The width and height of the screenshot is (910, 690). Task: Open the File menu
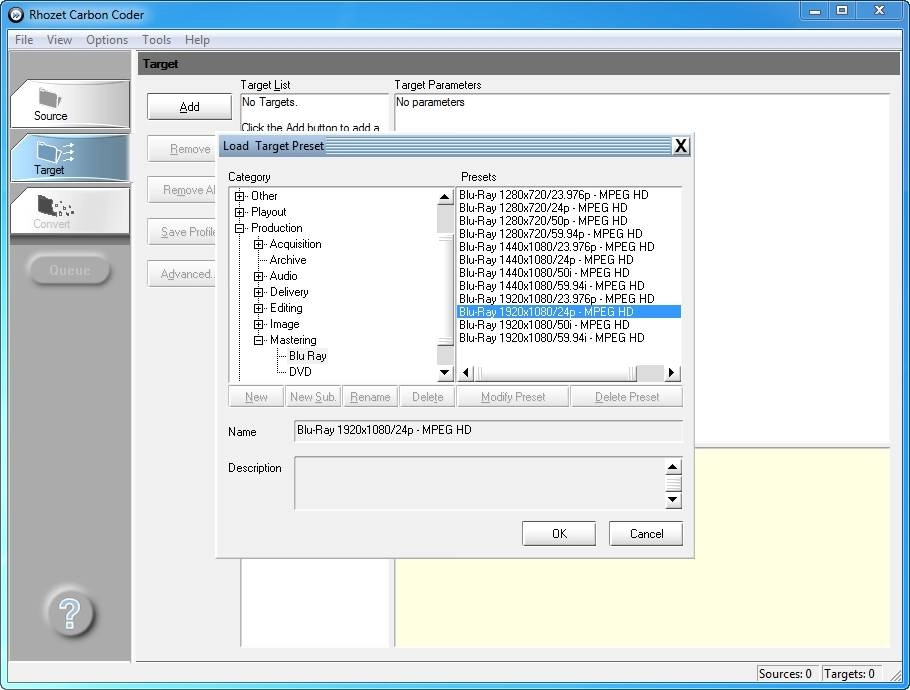pyautogui.click(x=24, y=39)
